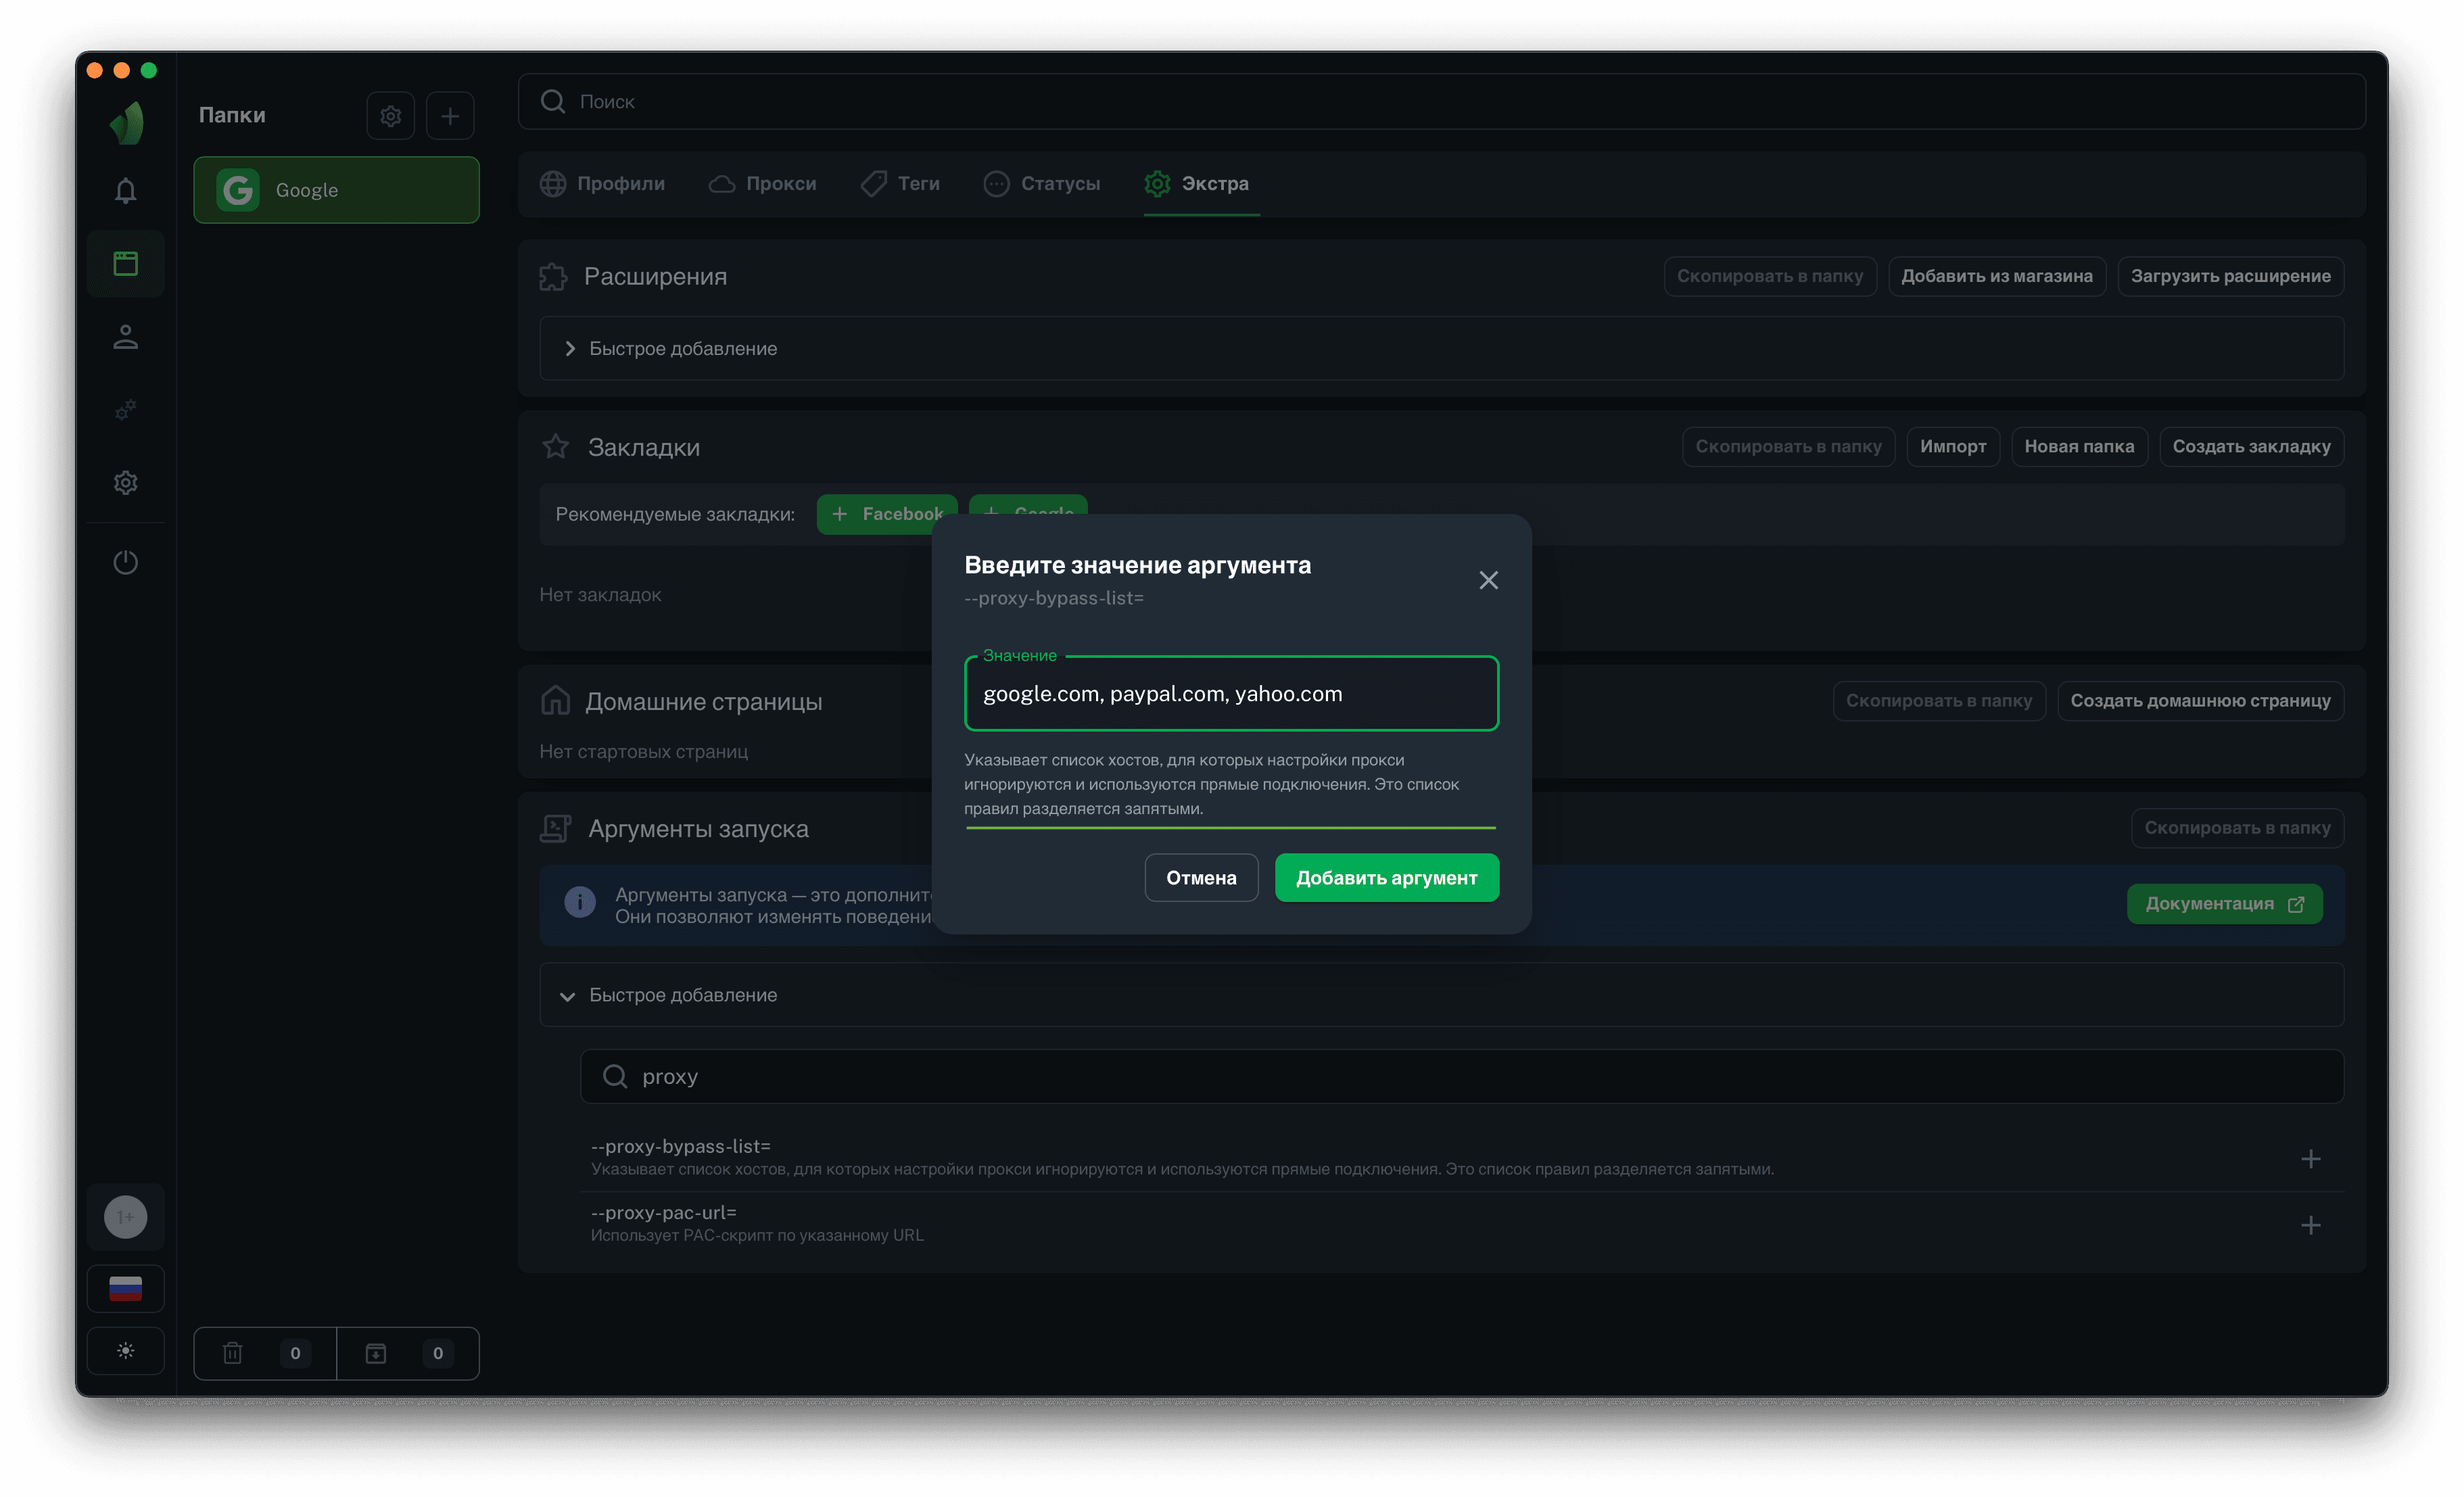2464x1497 pixels.
Task: Toggle light theme with sun icon
Action: [125, 1351]
